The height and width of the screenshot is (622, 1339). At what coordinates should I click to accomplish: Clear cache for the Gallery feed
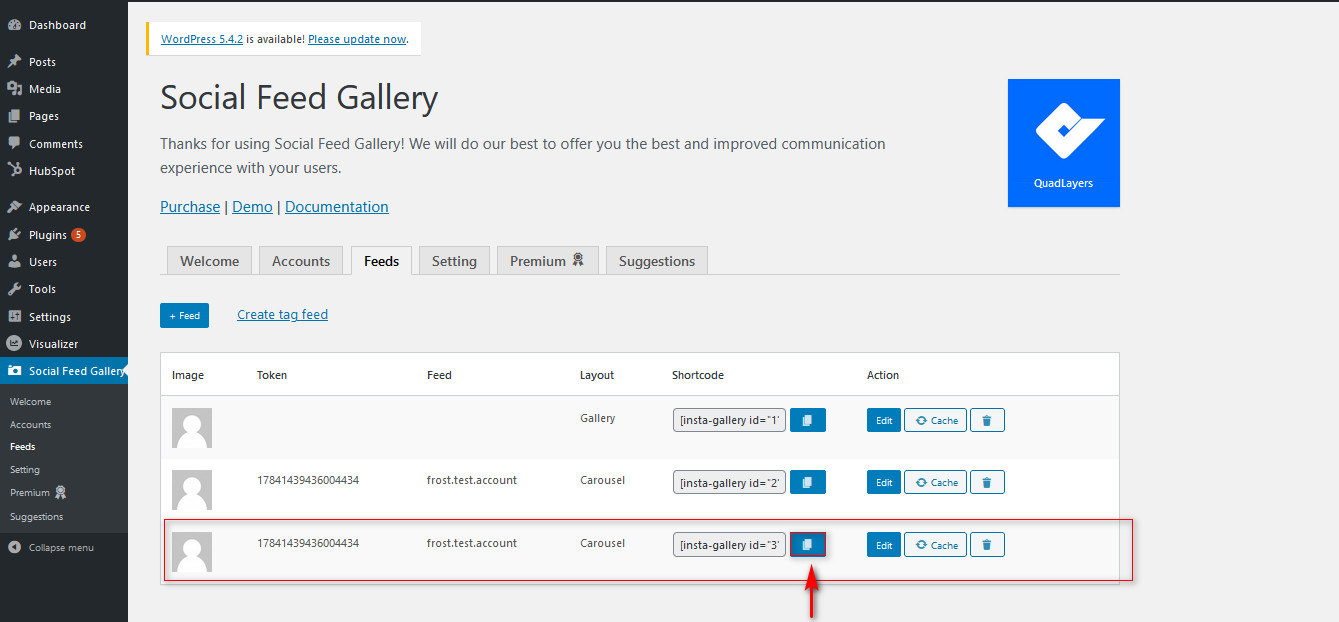coord(935,420)
